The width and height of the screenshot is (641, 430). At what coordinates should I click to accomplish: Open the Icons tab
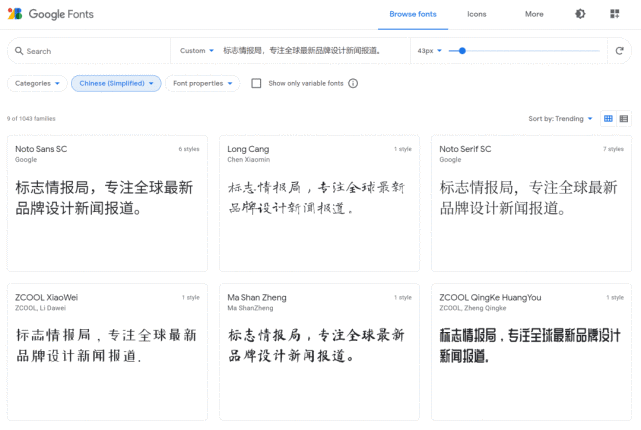click(477, 14)
